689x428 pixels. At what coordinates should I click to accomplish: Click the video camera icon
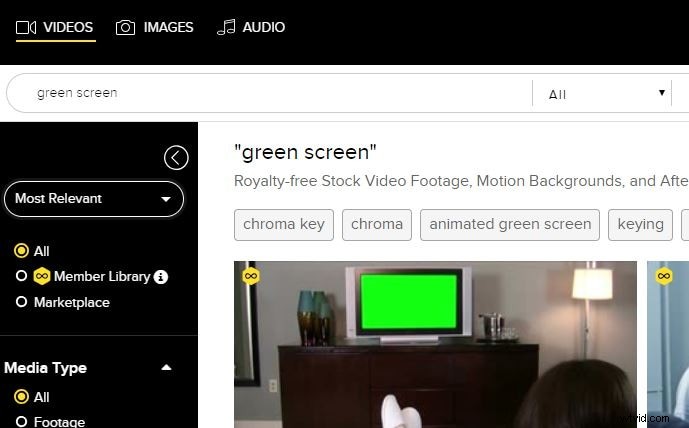point(25,27)
